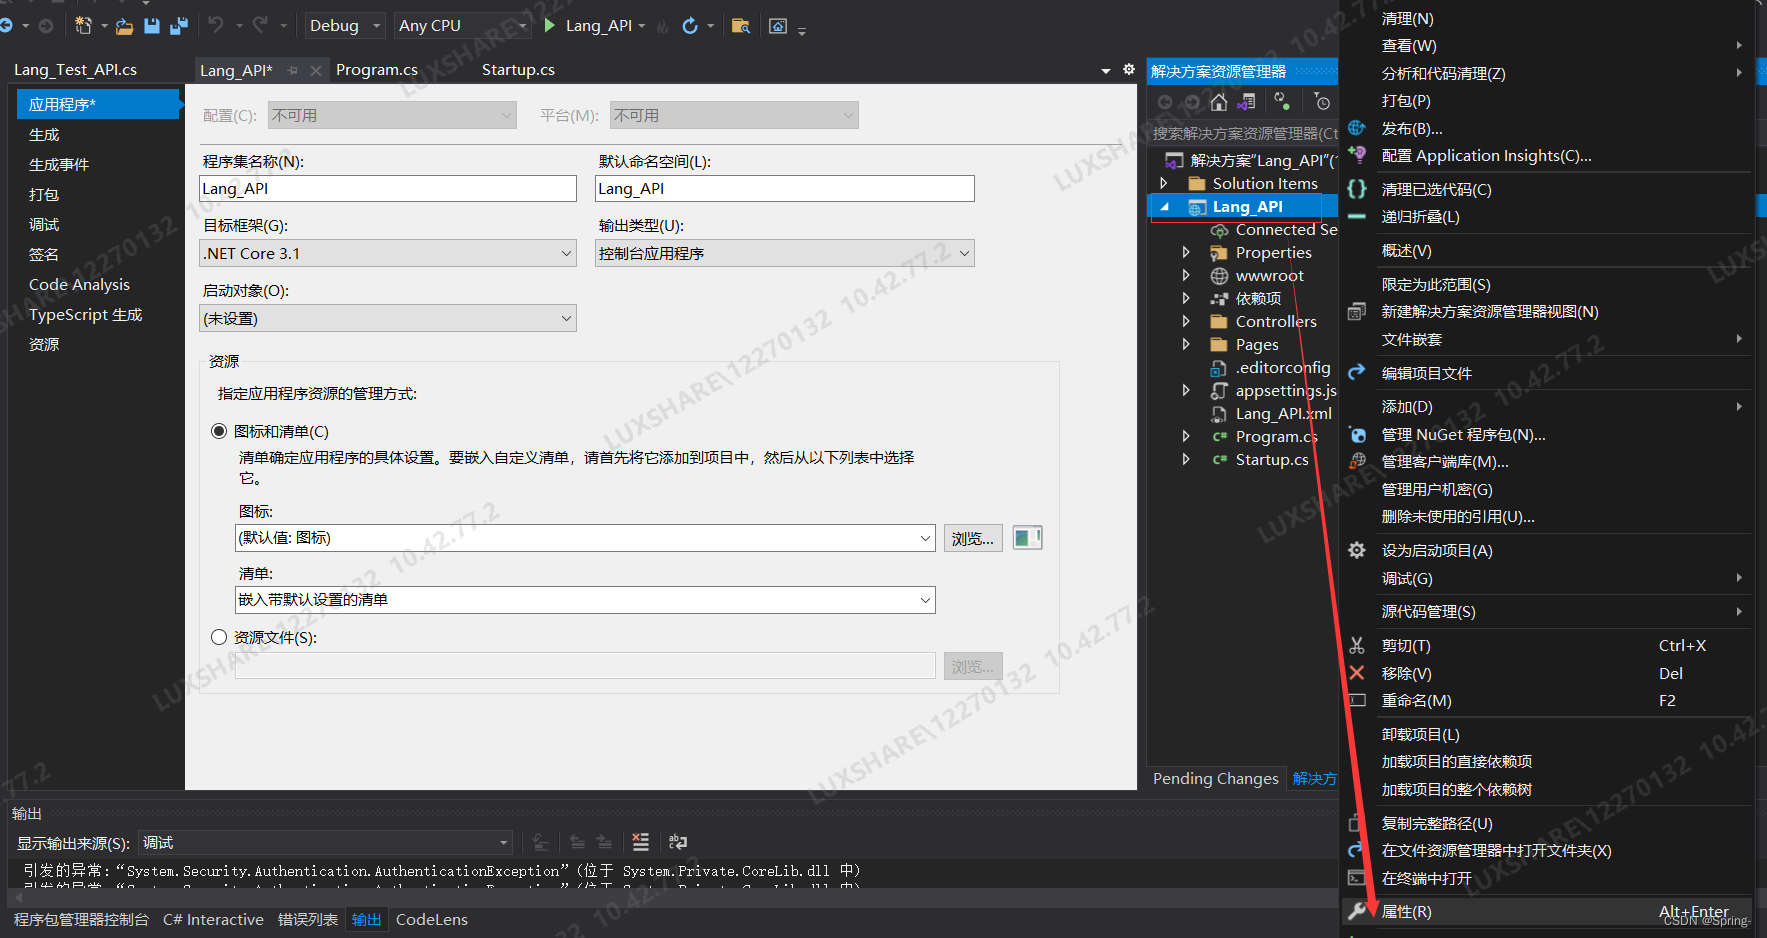
Task: Click the 浏览 button next to 图标 field
Action: point(973,538)
